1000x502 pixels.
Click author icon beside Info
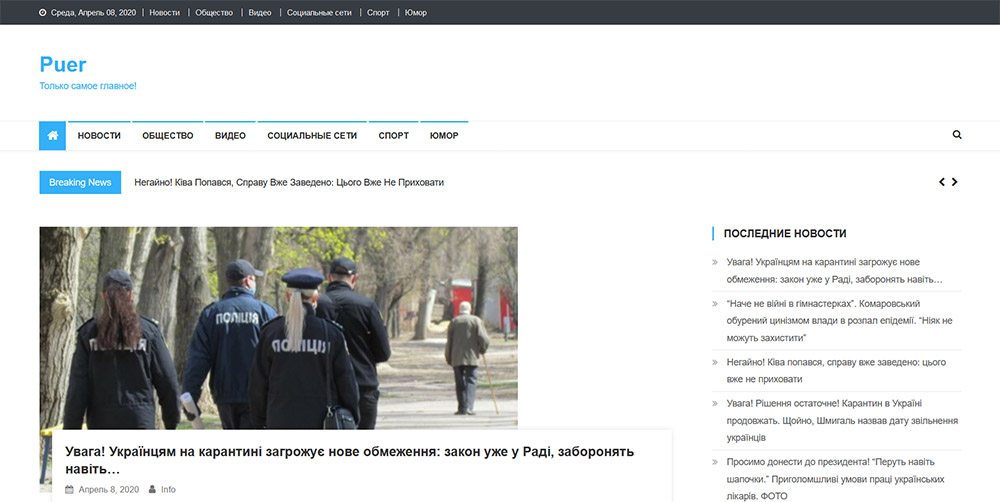point(152,489)
